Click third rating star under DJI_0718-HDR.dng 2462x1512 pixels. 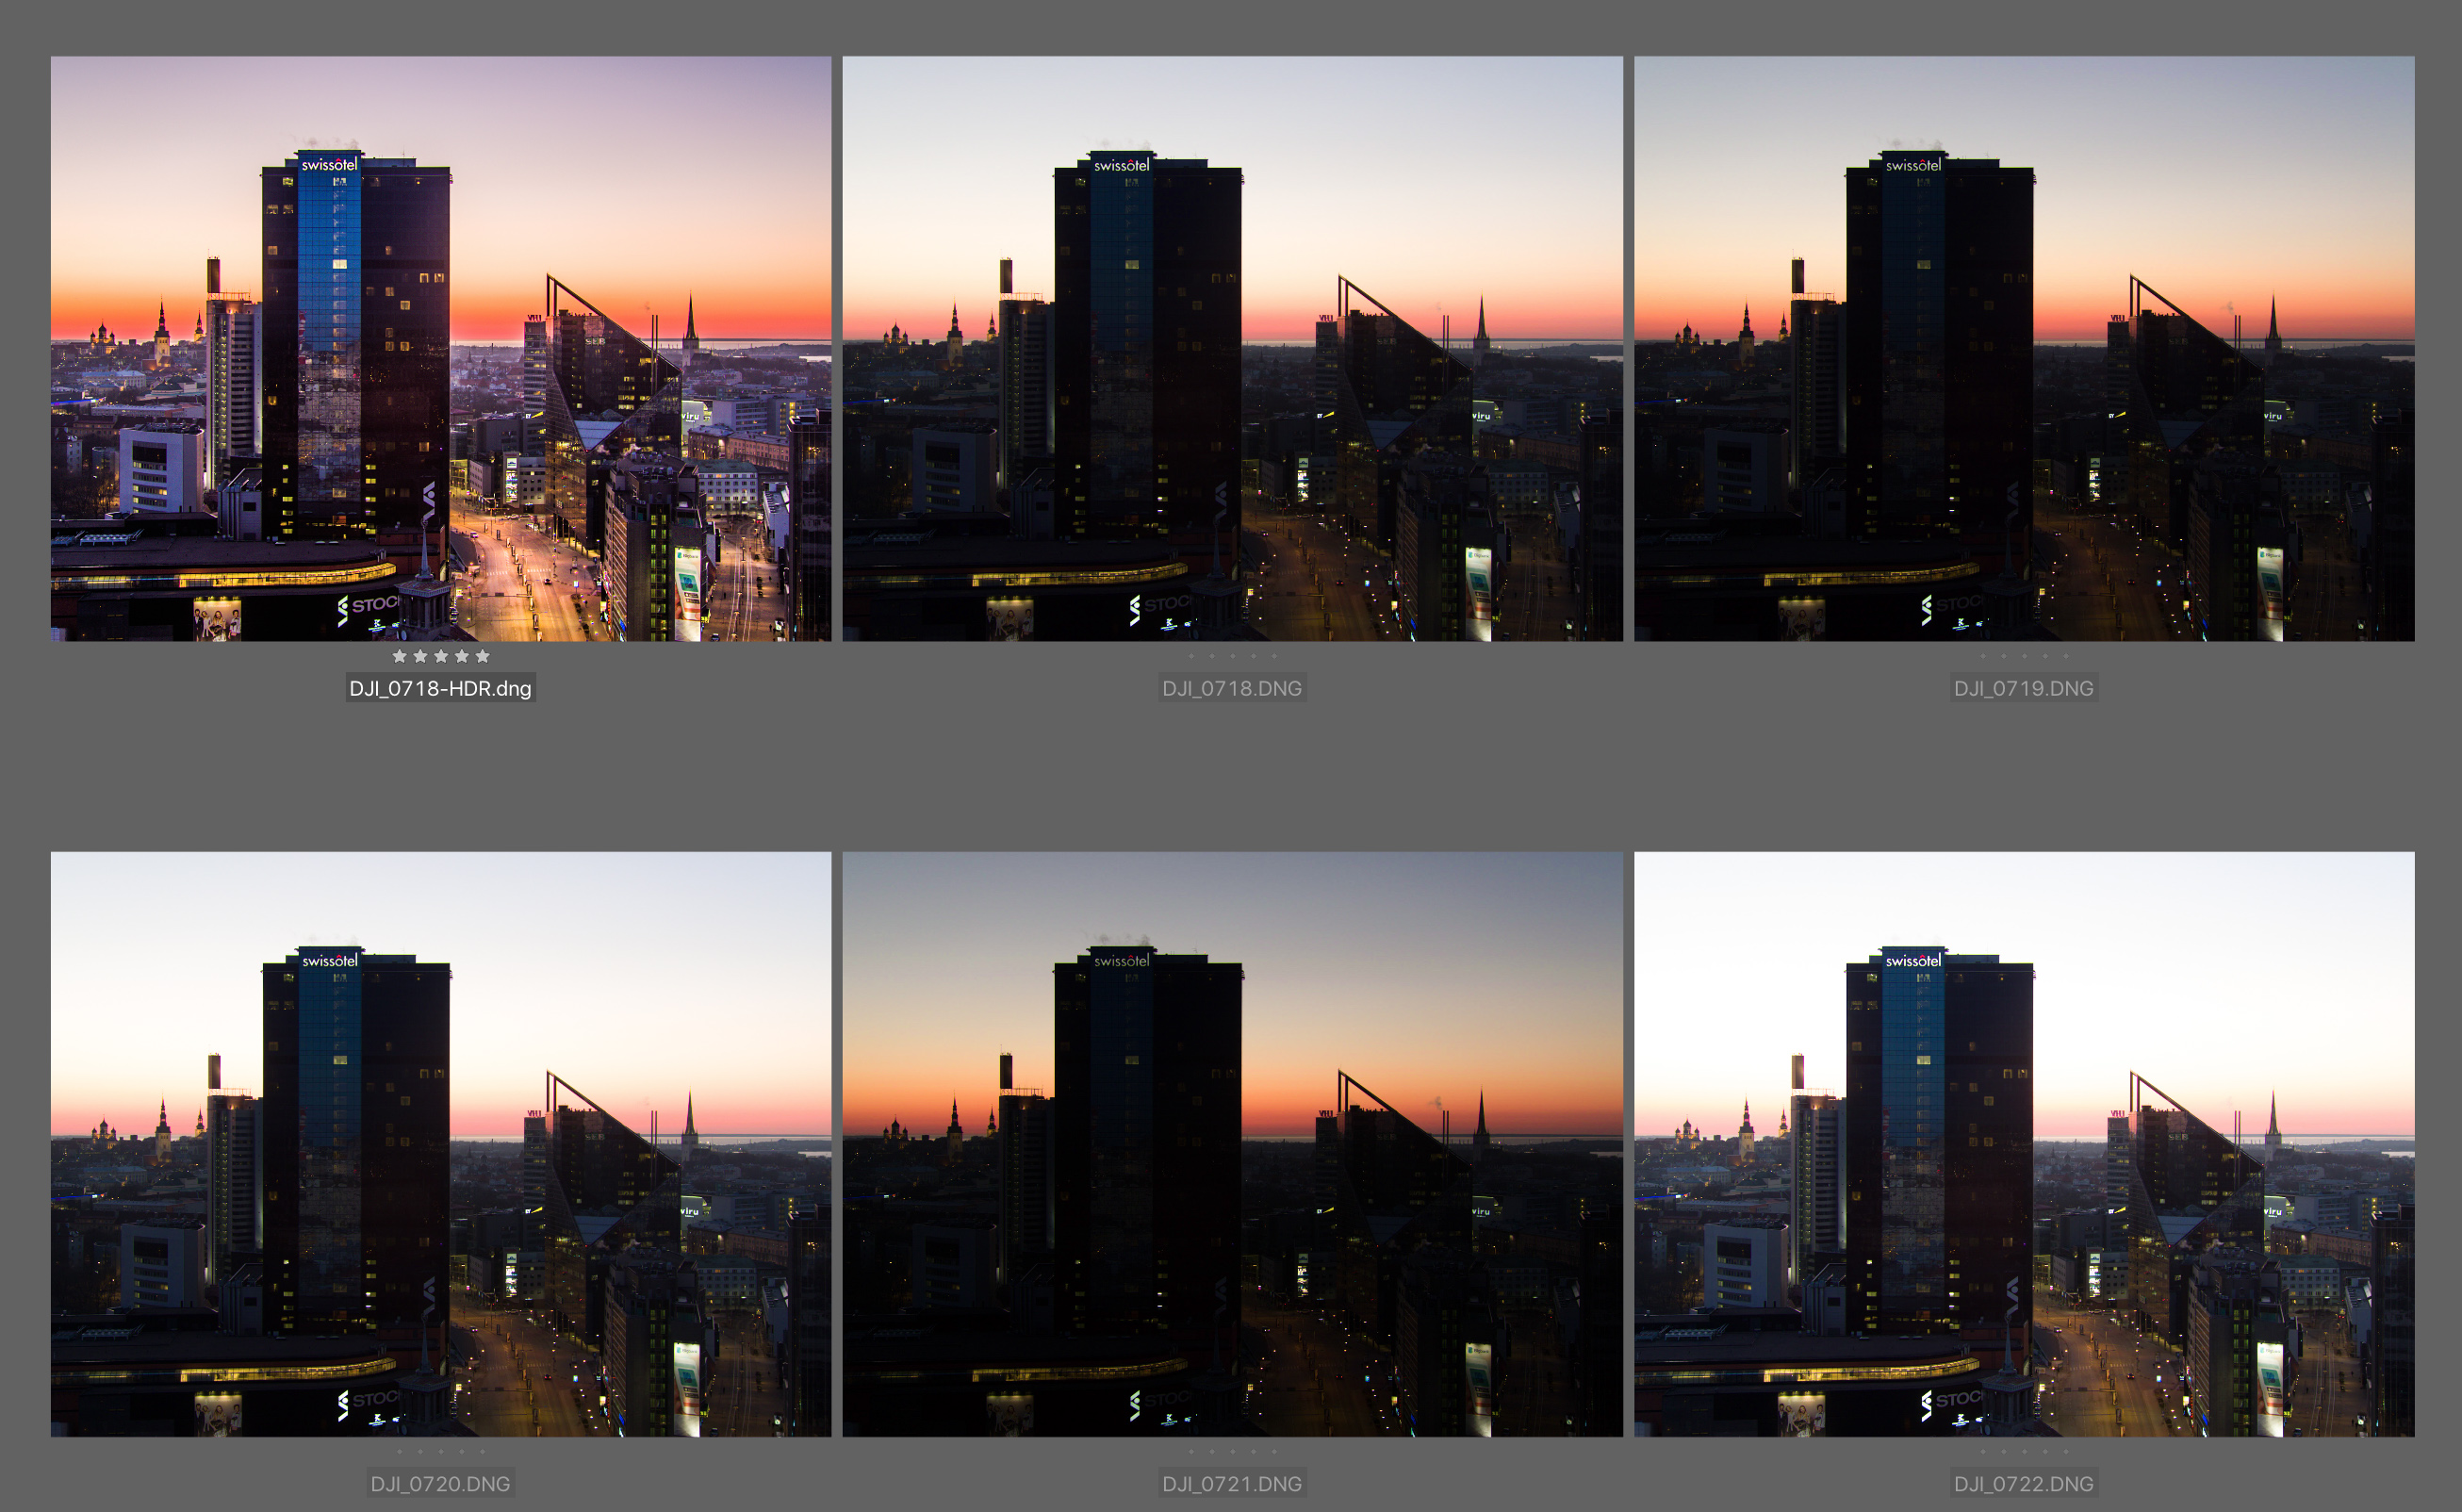[x=441, y=656]
